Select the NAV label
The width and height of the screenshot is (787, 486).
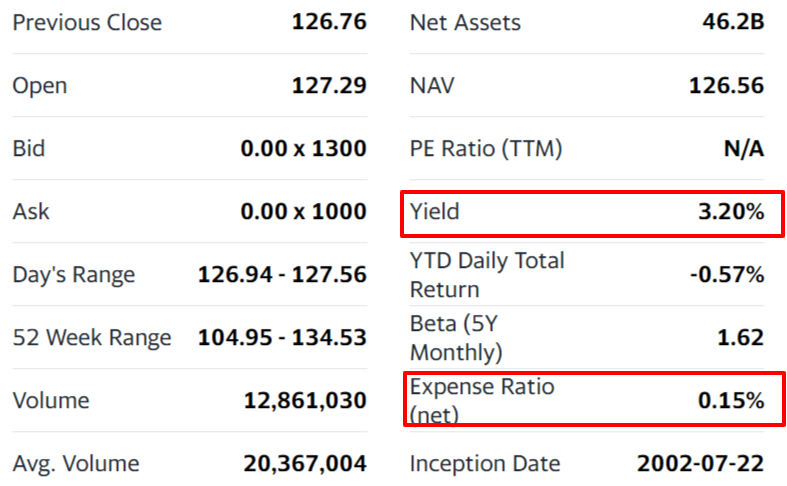point(432,86)
